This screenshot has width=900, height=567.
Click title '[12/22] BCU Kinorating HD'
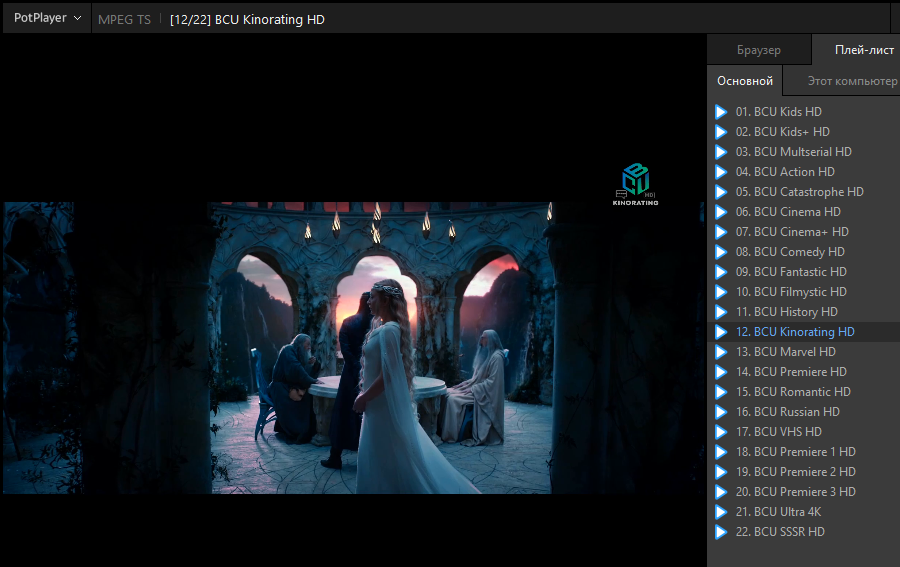click(247, 20)
